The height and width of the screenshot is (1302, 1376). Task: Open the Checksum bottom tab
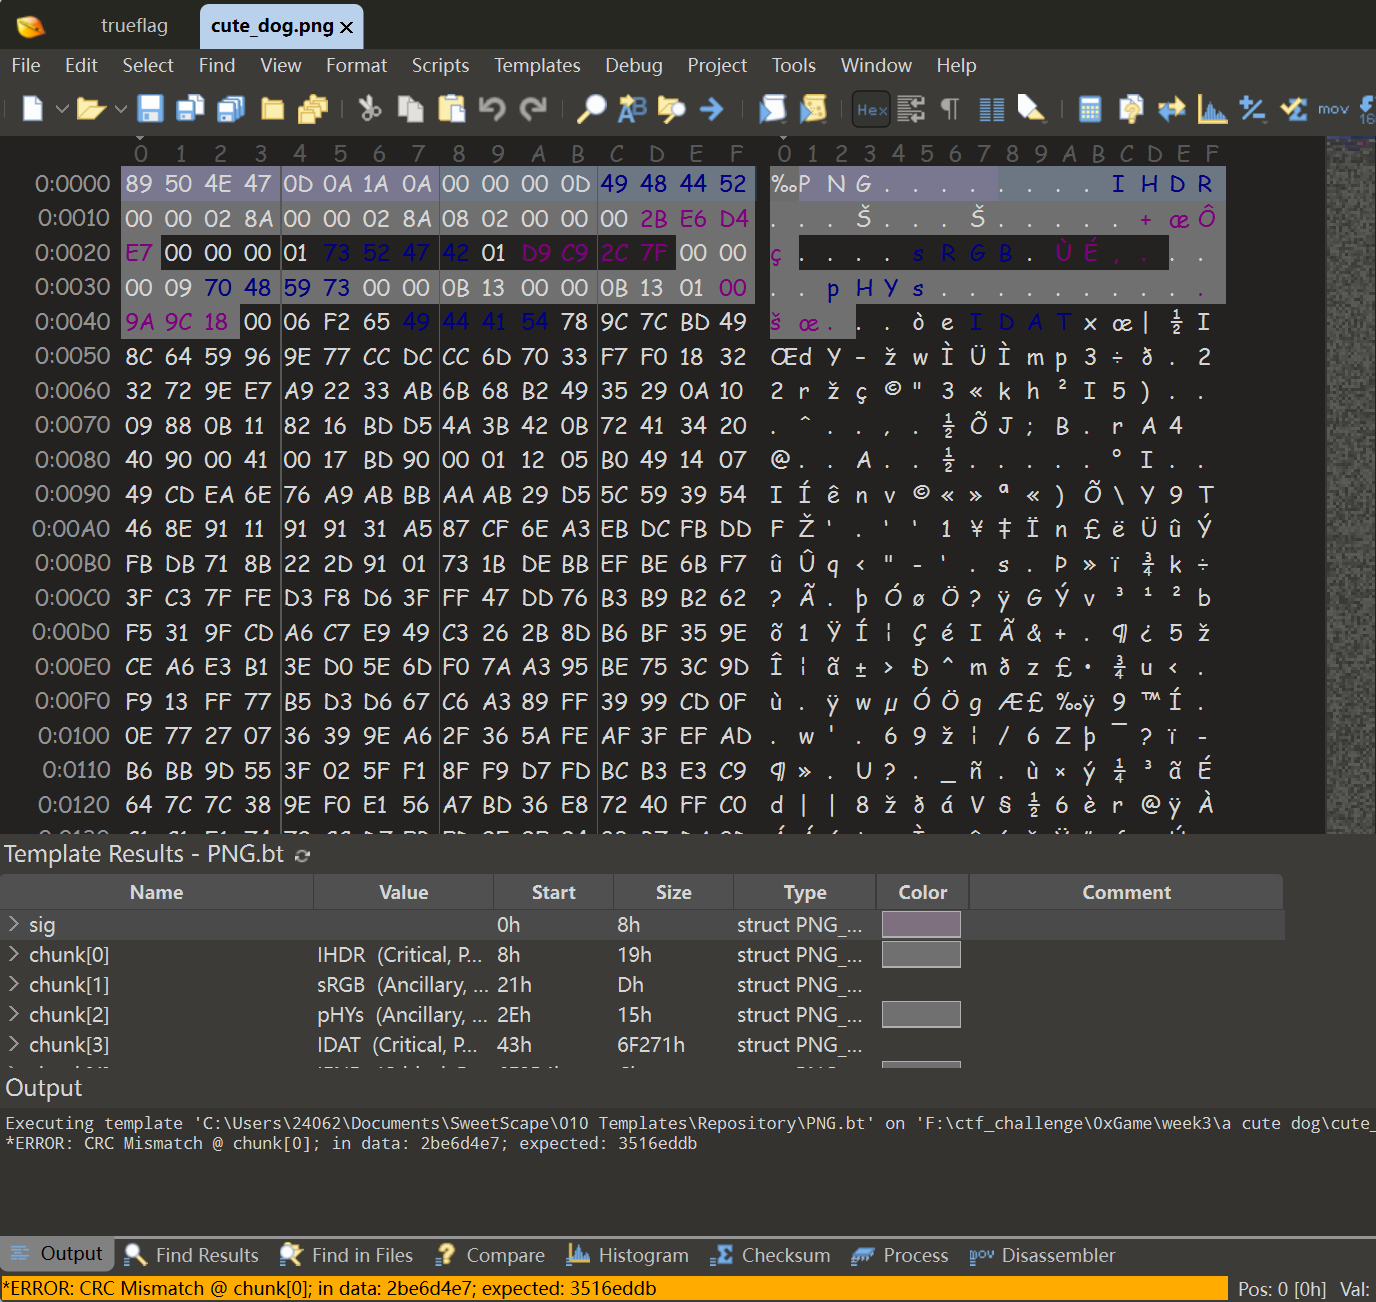click(x=771, y=1255)
